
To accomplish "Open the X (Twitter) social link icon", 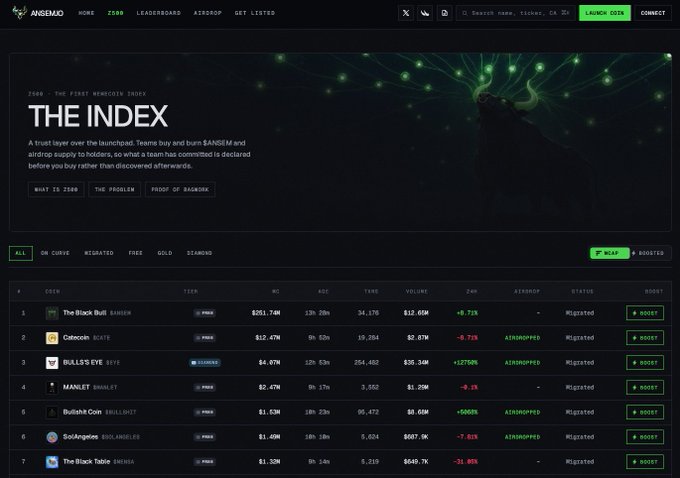I will [x=405, y=13].
